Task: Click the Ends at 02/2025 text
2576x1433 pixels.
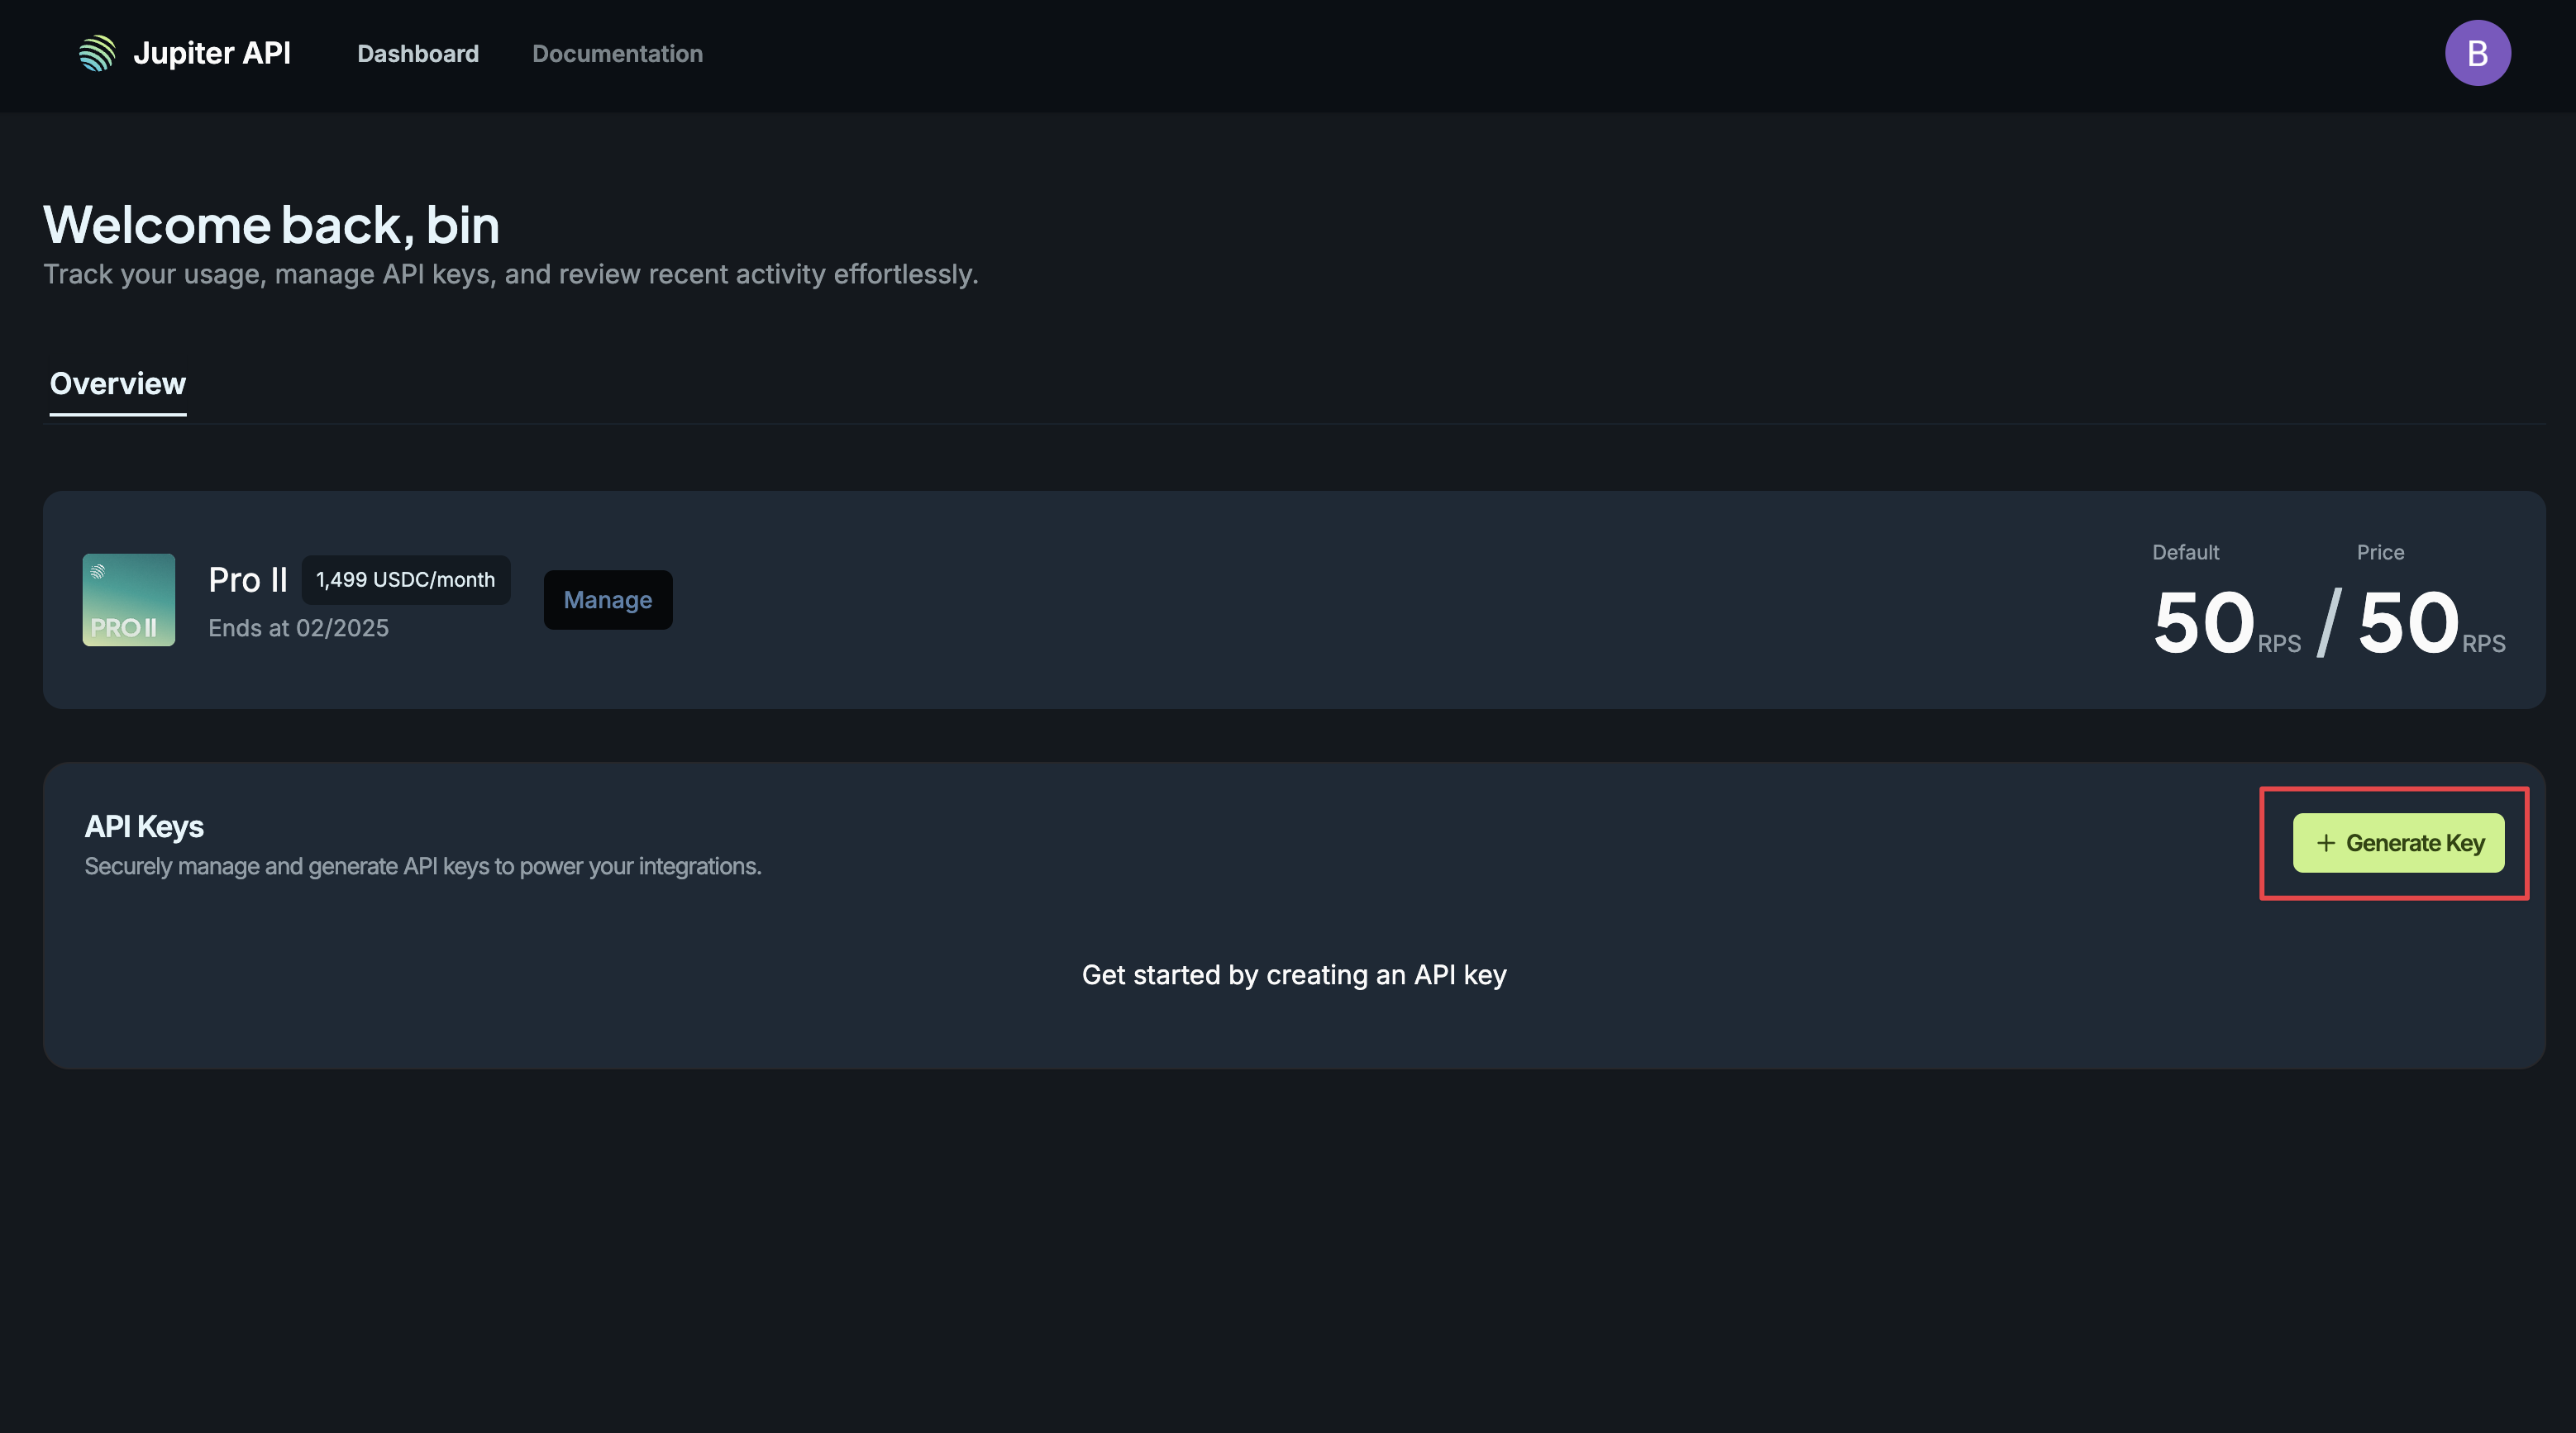Action: pos(298,628)
